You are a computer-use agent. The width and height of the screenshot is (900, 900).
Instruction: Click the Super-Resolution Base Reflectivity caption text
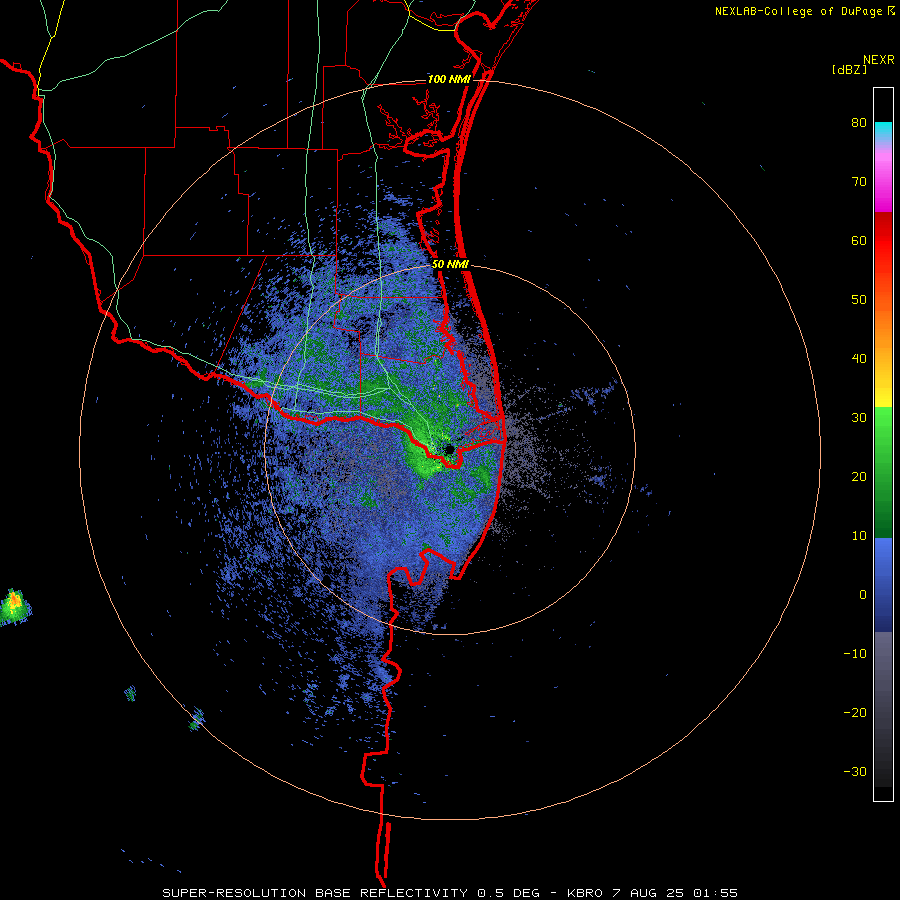315,893
